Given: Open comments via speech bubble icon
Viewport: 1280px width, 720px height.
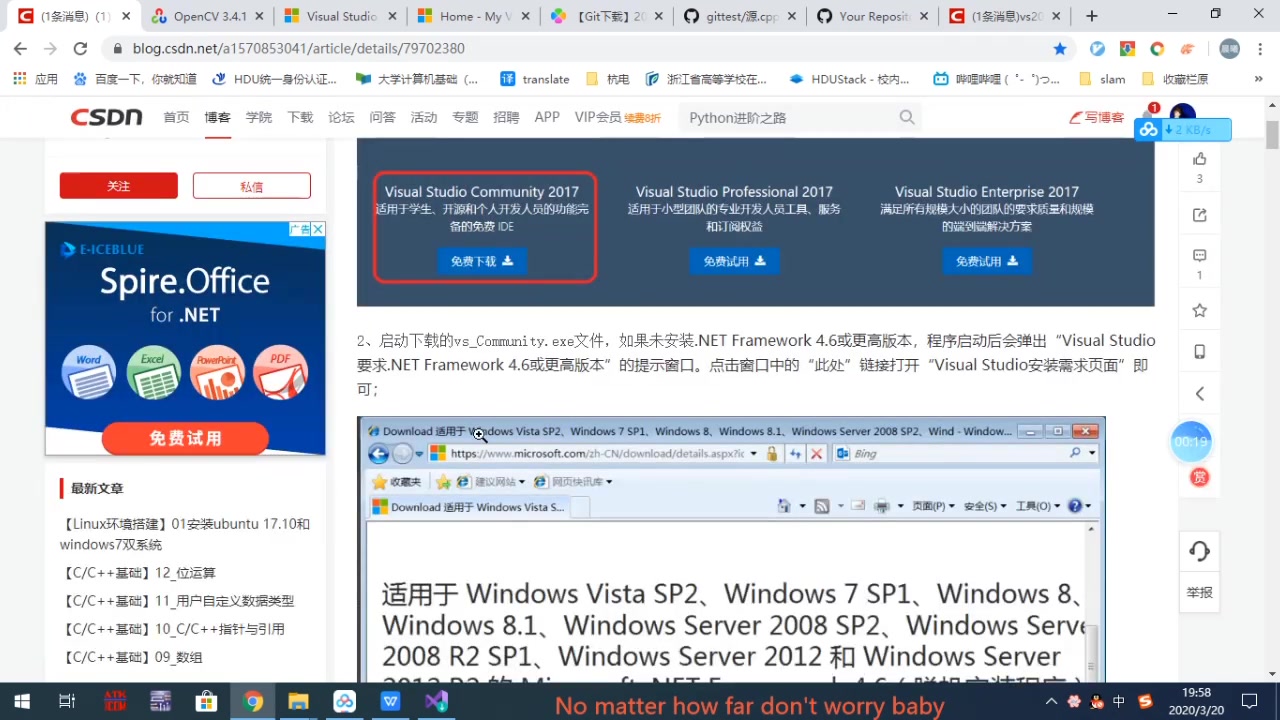Looking at the screenshot, I should click(1200, 255).
